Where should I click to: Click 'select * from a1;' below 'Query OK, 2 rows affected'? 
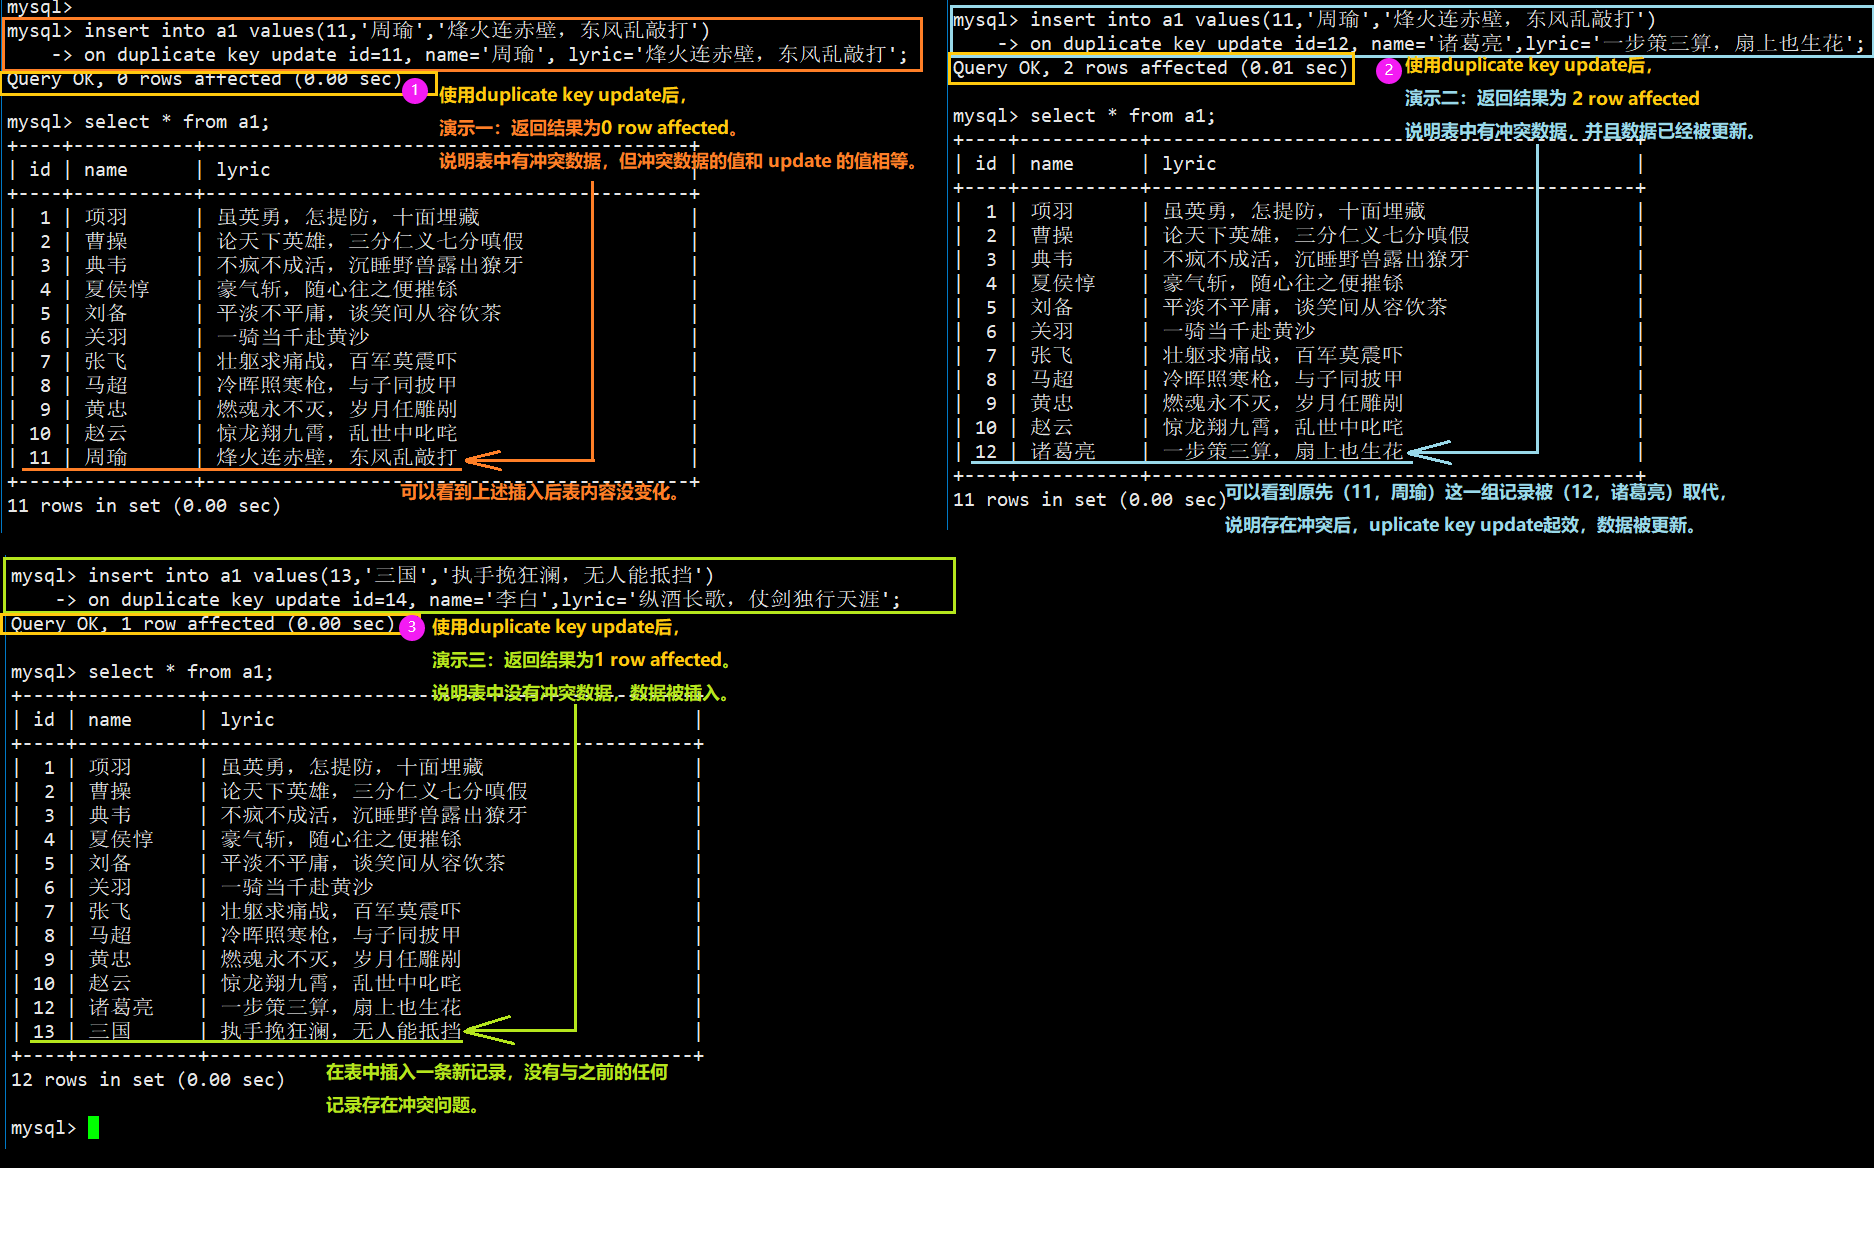click(x=1123, y=116)
